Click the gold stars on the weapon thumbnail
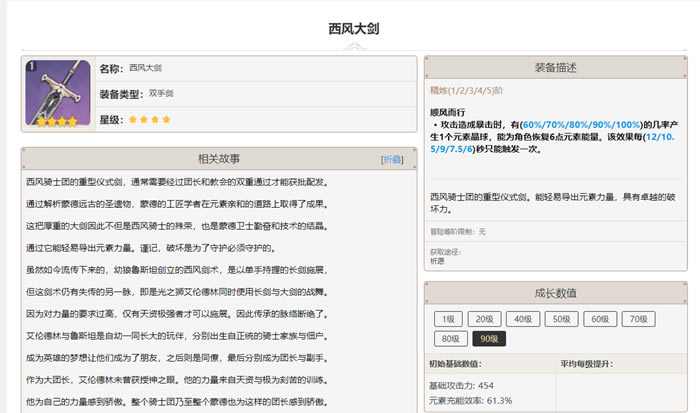The width and height of the screenshot is (700, 413). click(58, 123)
